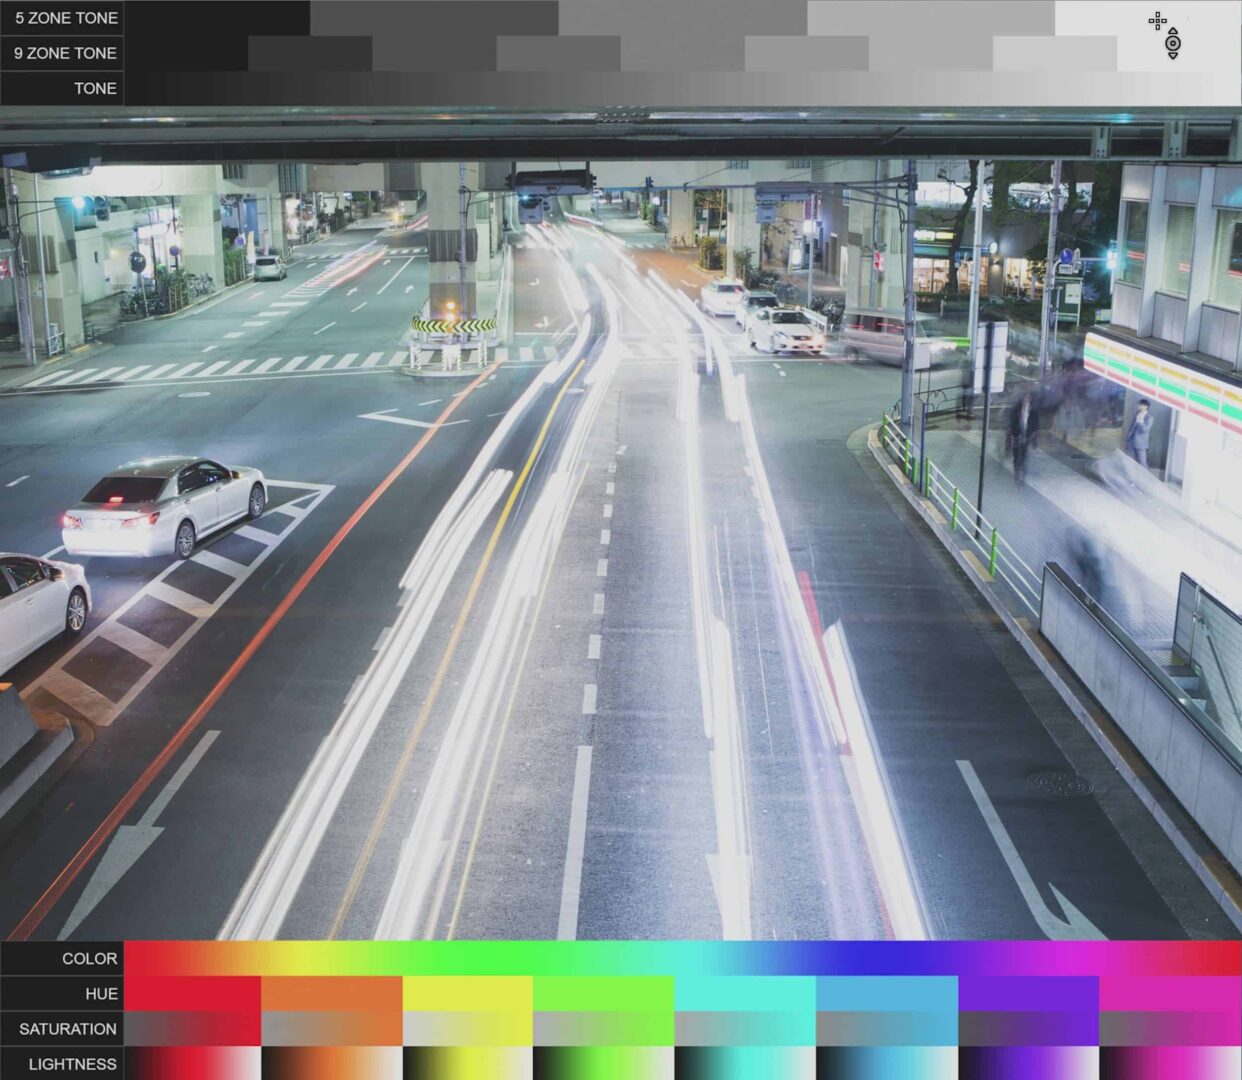Click the purple SATURATION gradient swatch
This screenshot has height=1080, width=1242.
[x=1028, y=1028]
